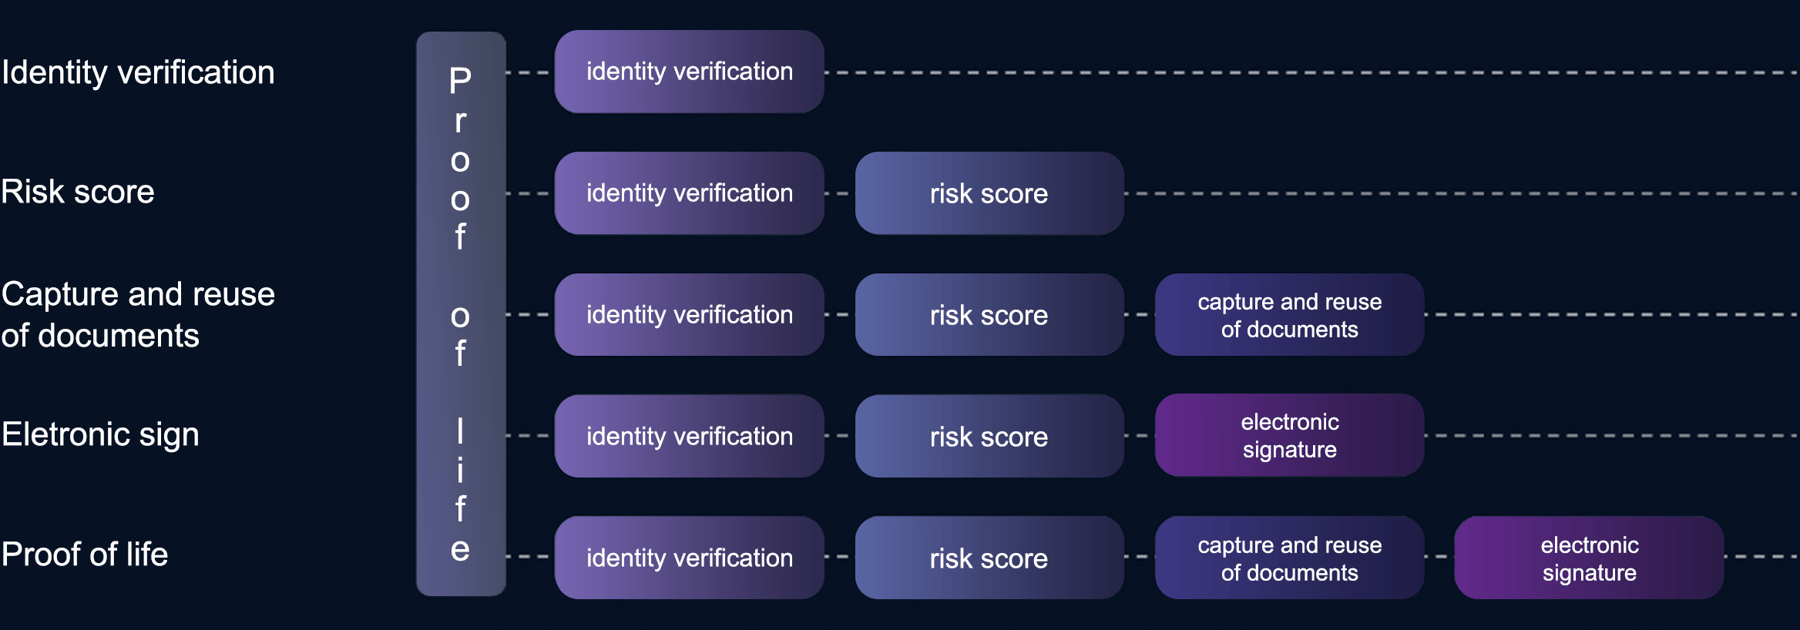Click the vertical "Proof of life" bar
The height and width of the screenshot is (630, 1800).
[460, 314]
